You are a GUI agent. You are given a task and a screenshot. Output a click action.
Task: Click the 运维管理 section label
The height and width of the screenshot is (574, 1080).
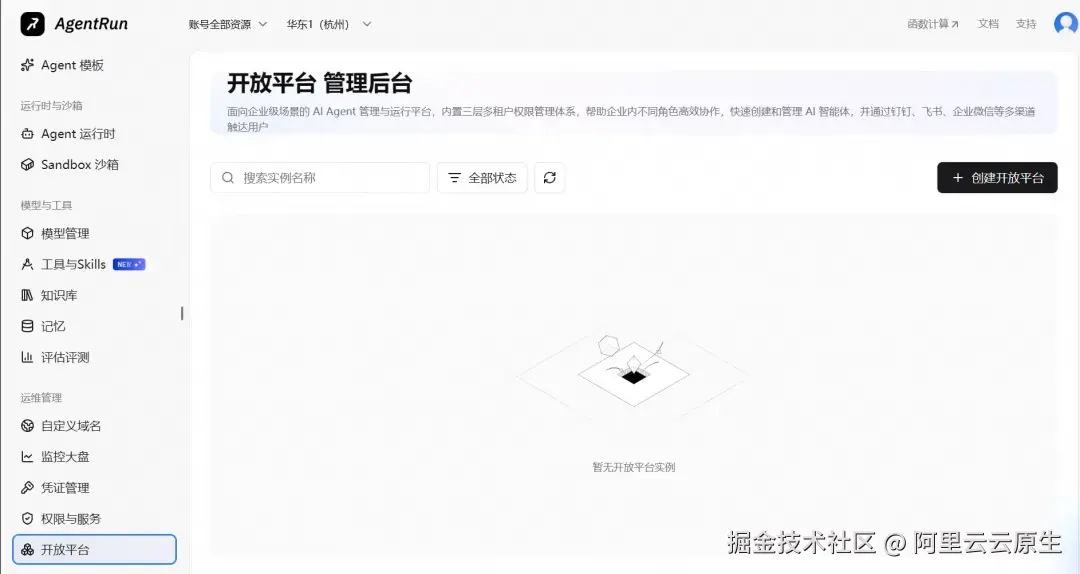[x=41, y=398]
